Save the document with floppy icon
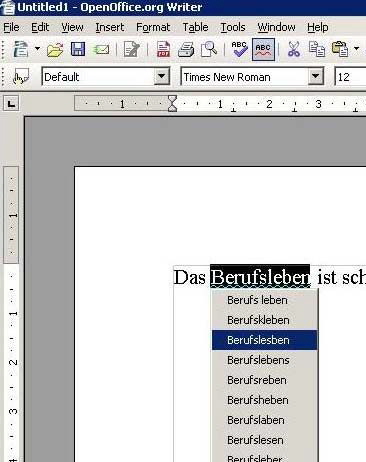Viewport: 366px width, 462px height. 78,49
